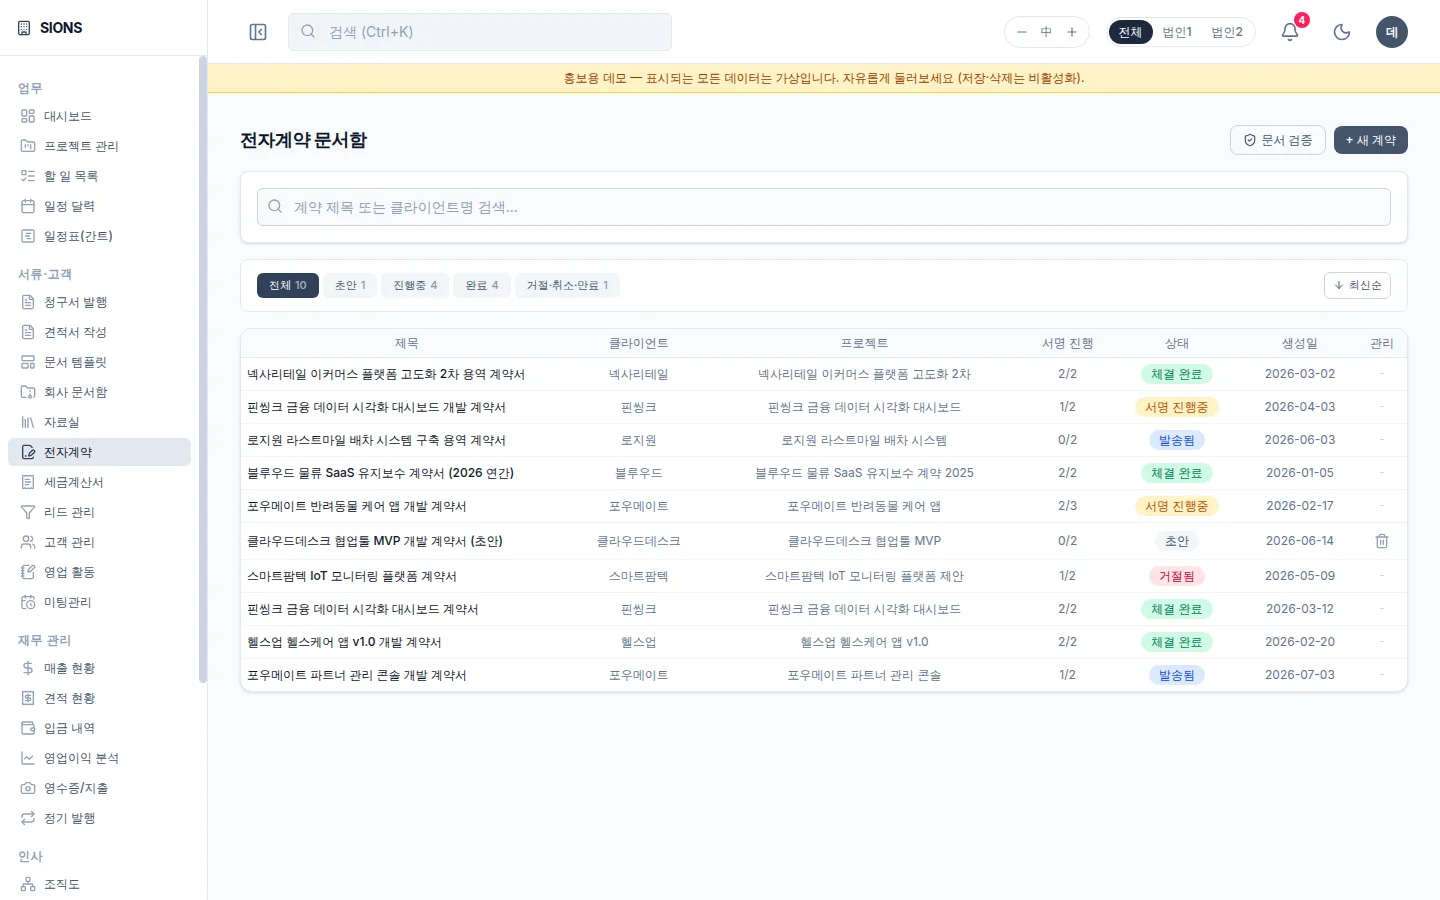
Task: Open 헬스업 헬스케어 앱 v1.0 개발 계약서
Action: 344,642
